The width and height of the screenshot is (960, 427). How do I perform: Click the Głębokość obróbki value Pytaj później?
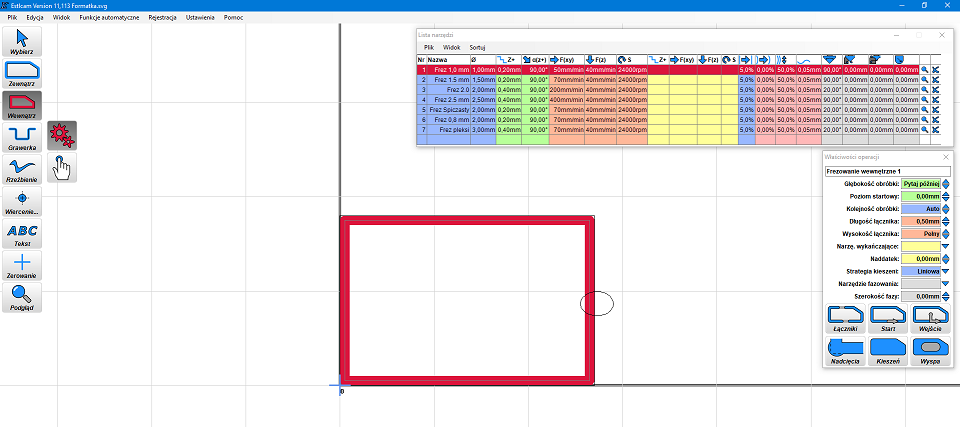point(920,183)
